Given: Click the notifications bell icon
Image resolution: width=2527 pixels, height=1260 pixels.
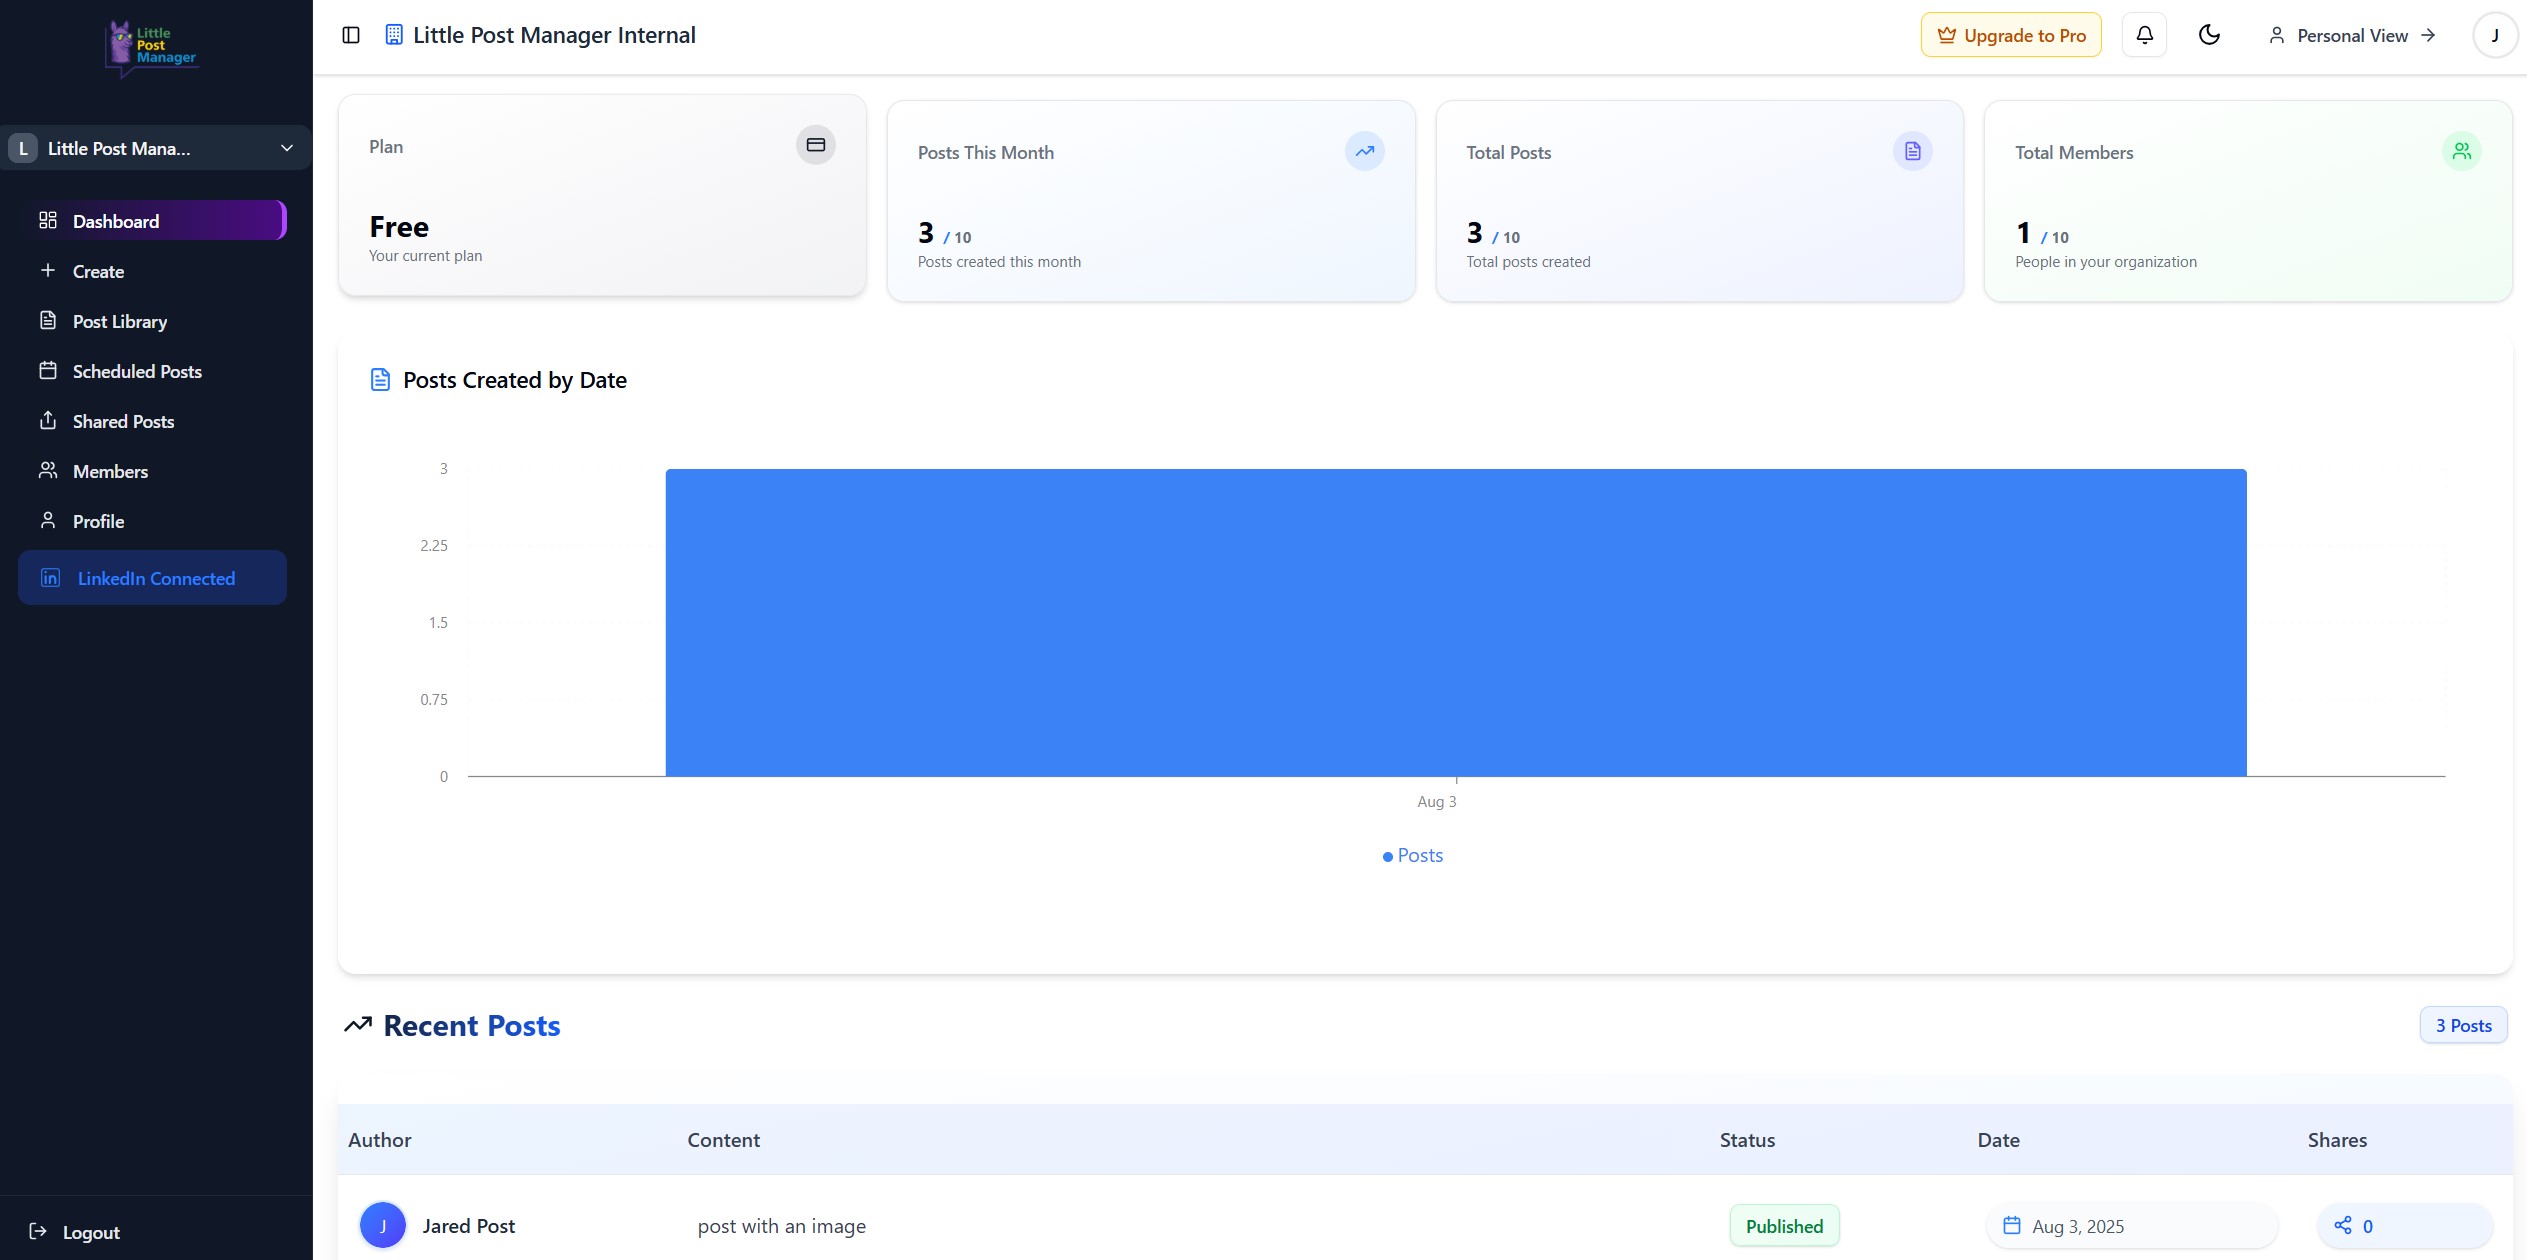Looking at the screenshot, I should tap(2144, 35).
